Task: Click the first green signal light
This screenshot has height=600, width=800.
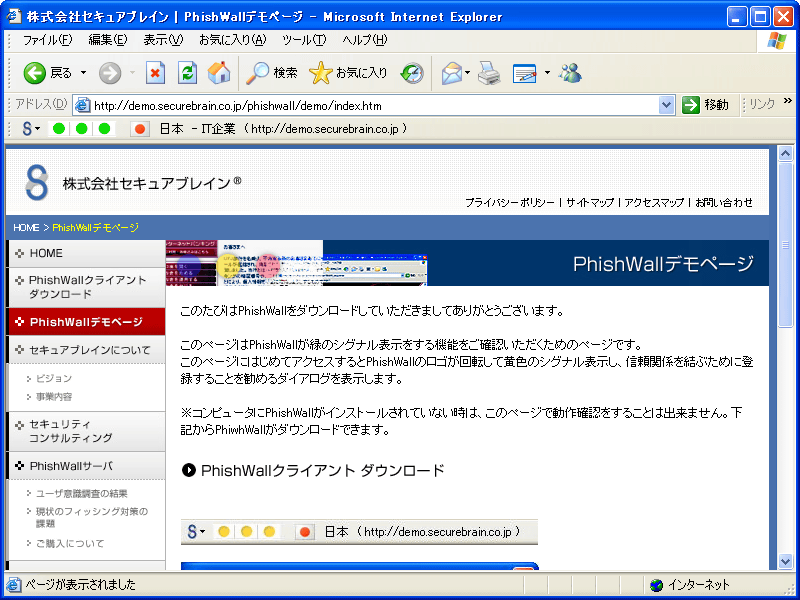Action: pos(59,129)
